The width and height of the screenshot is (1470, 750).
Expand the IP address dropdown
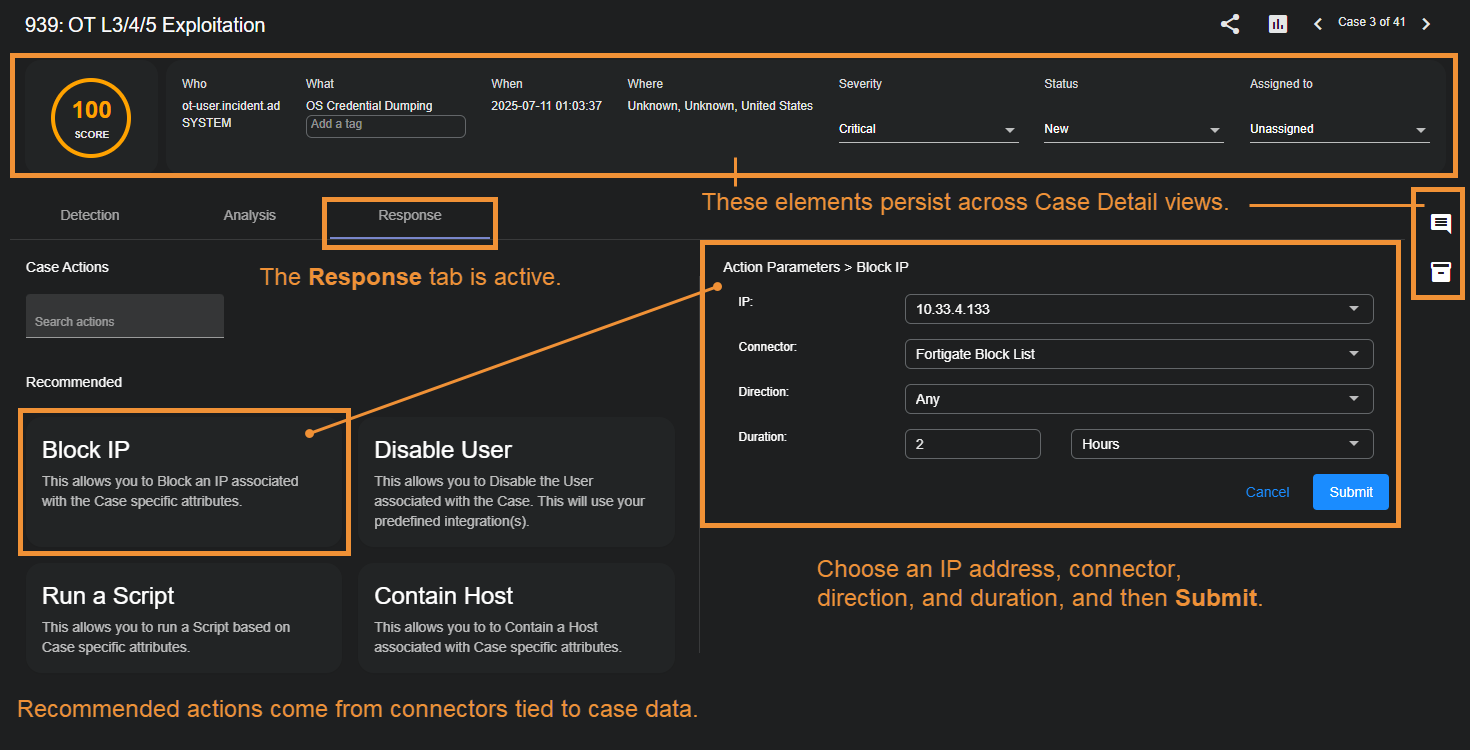[x=1138, y=309]
